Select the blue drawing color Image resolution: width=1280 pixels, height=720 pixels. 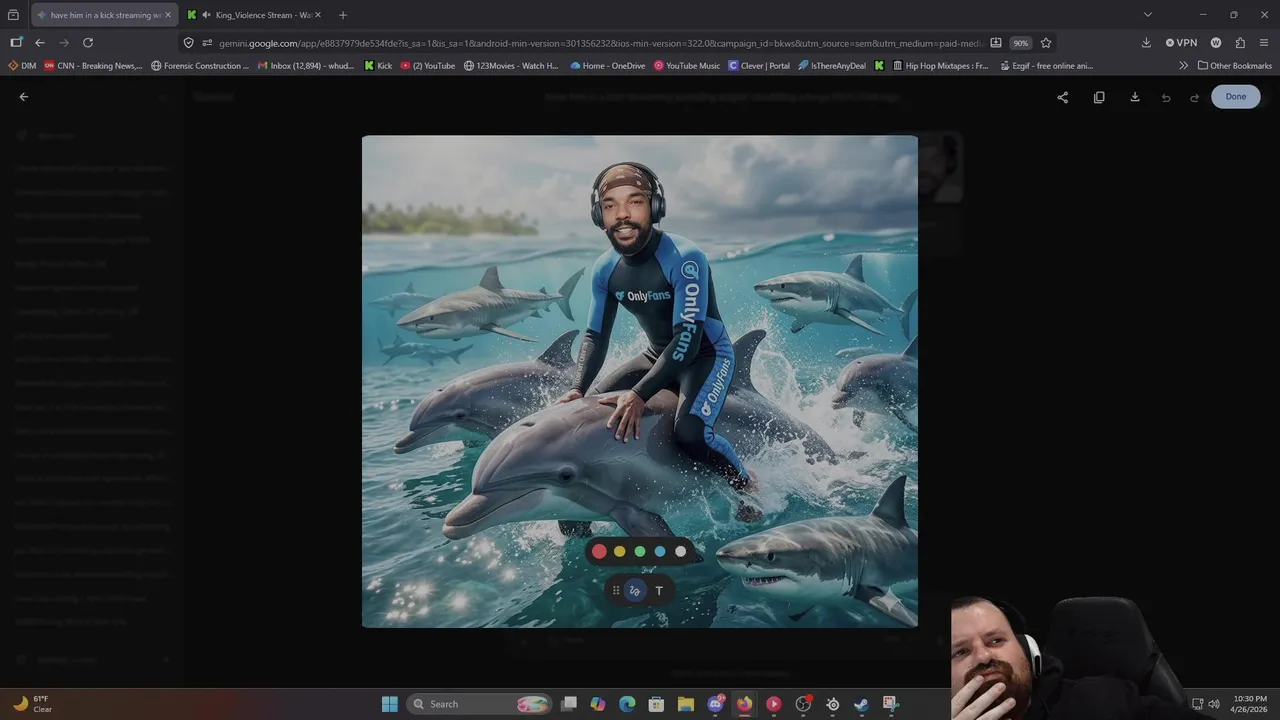[x=660, y=551]
